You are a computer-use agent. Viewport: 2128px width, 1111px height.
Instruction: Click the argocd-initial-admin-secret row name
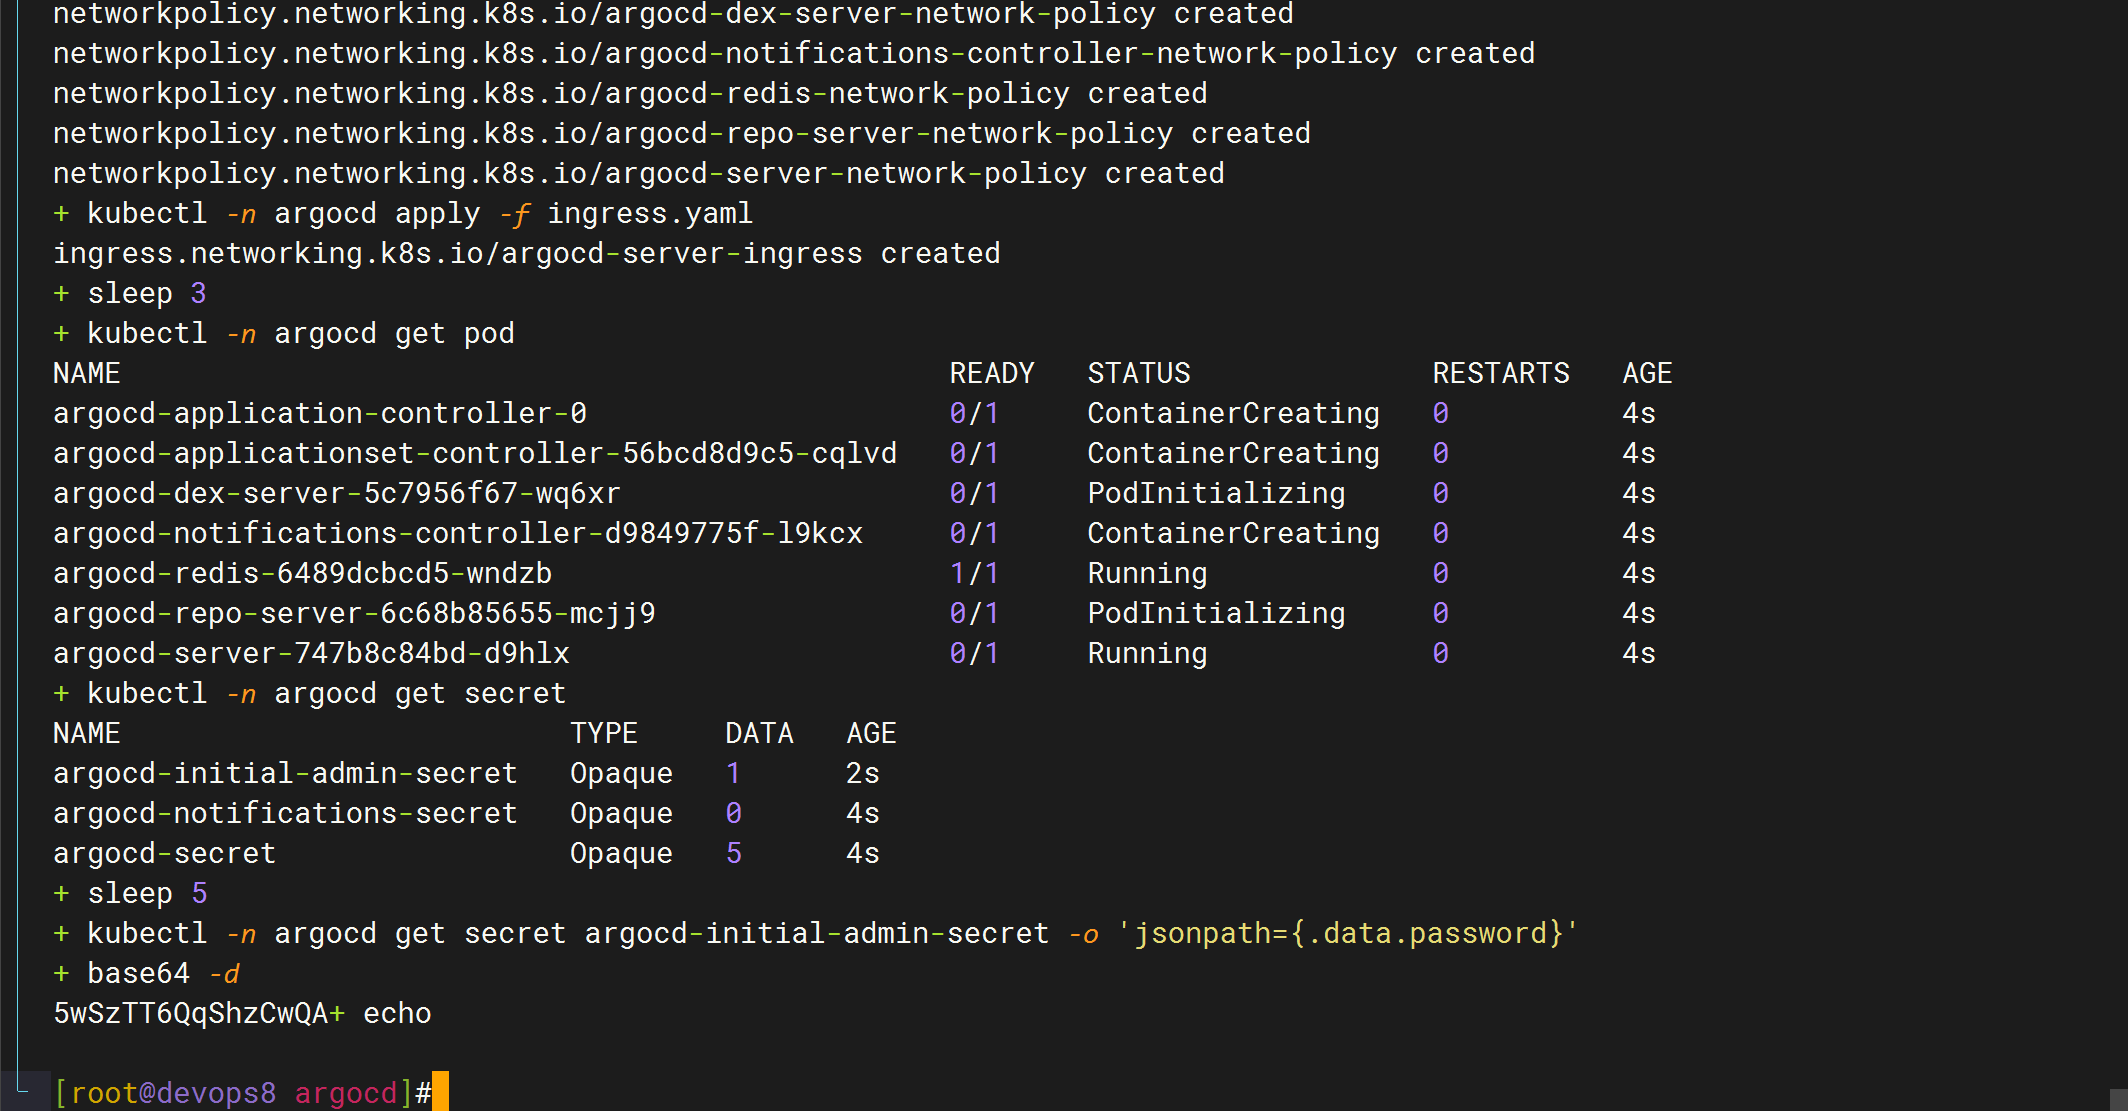[285, 773]
